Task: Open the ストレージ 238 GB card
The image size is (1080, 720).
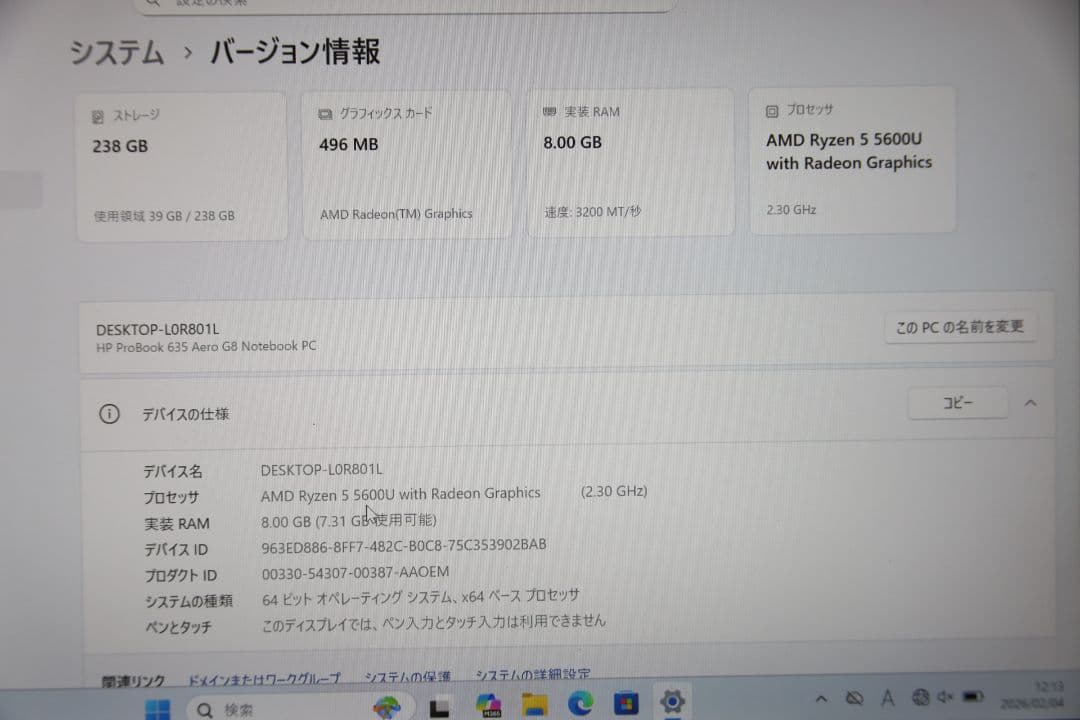Action: pyautogui.click(x=182, y=166)
